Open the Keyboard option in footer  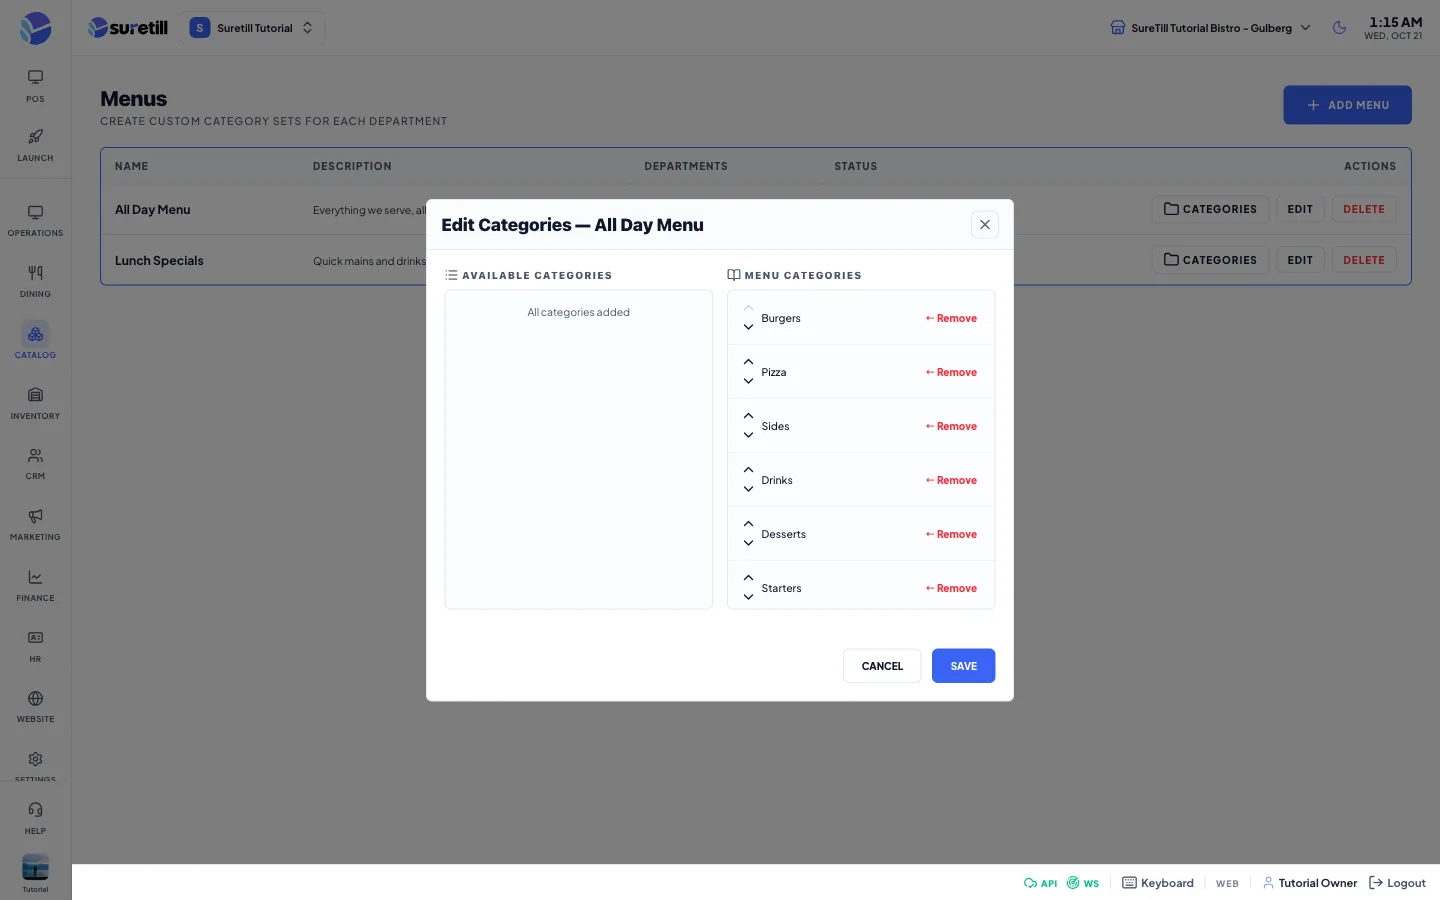[1158, 883]
